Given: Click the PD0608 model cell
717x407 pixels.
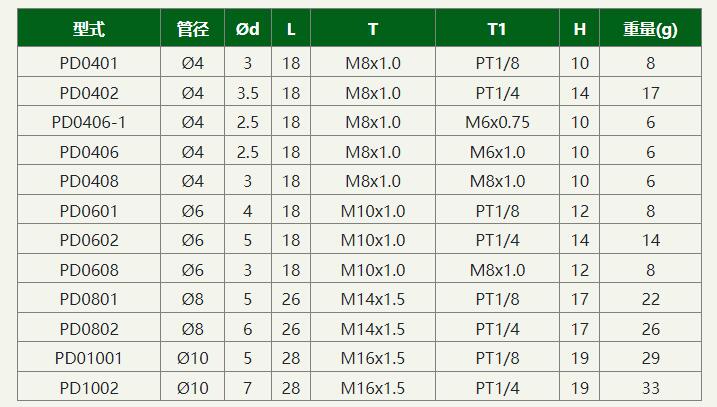Looking at the screenshot, I should pyautogui.click(x=89, y=270).
